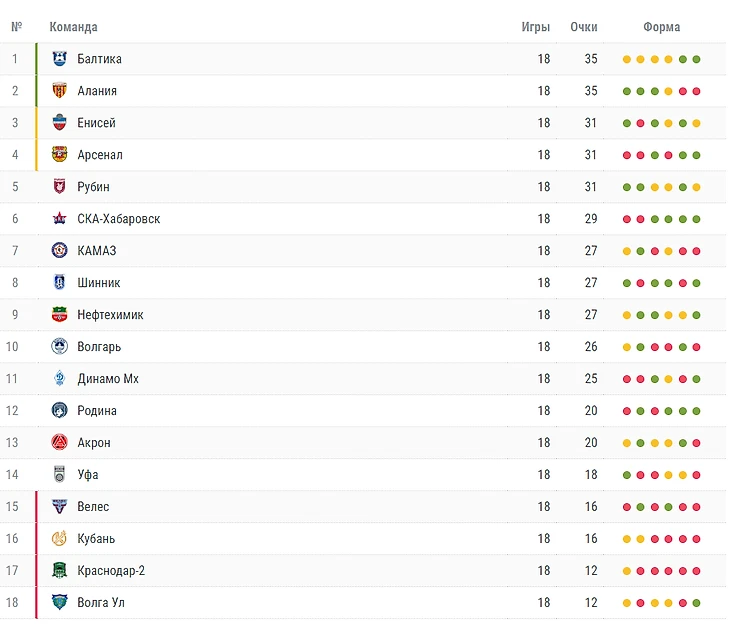Image resolution: width=730 pixels, height=624 pixels.
Task: Open the Волгарь team link
Action: pyautogui.click(x=99, y=347)
